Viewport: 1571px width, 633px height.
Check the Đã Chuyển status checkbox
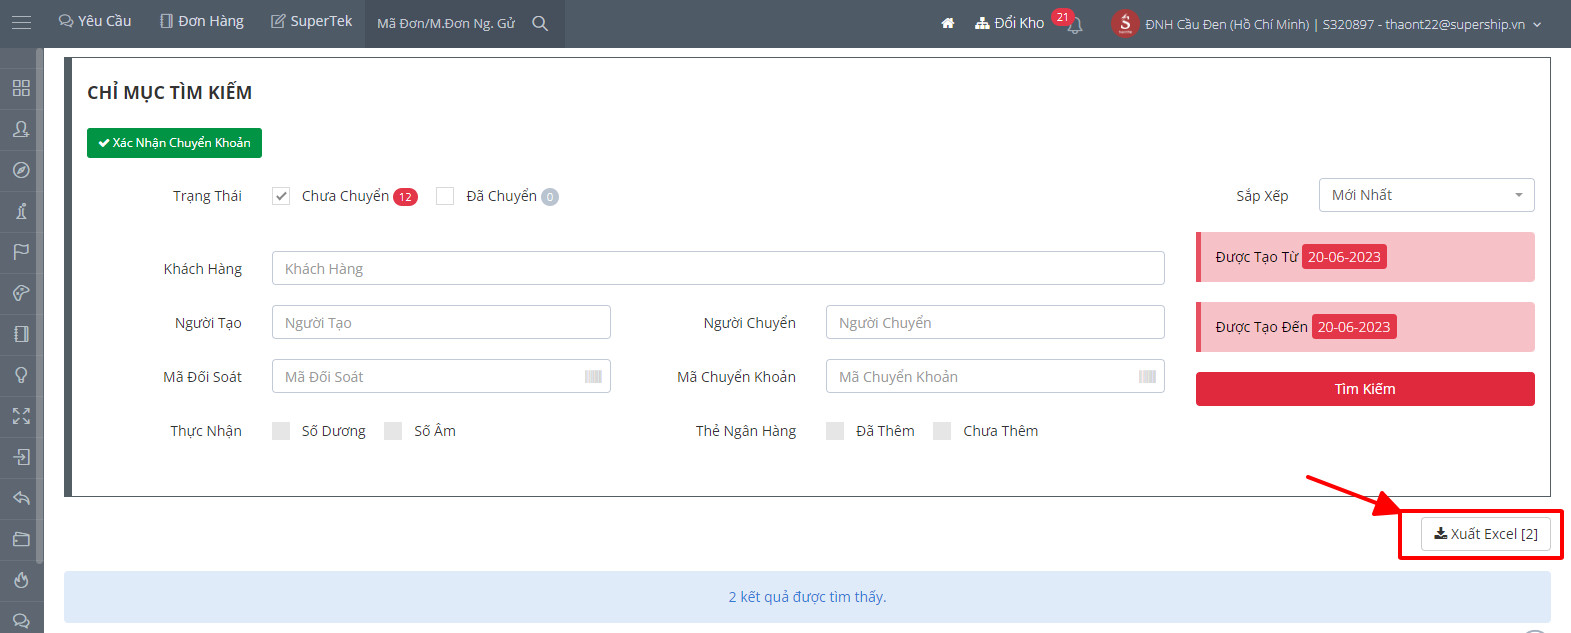[x=445, y=196]
